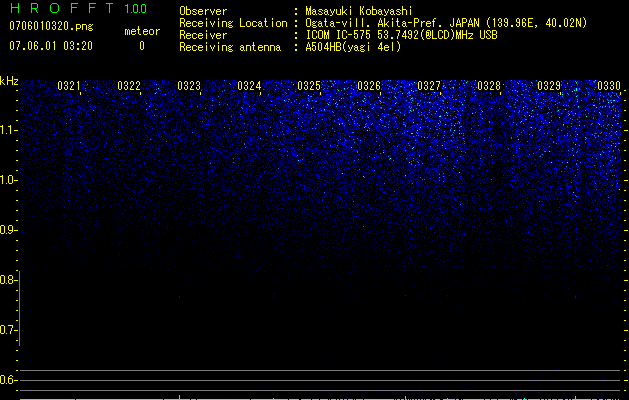Screen dimensions: 629x400
Task: Click the ICOM IC-575 53.7492 MHz USB text
Action: 401,35
